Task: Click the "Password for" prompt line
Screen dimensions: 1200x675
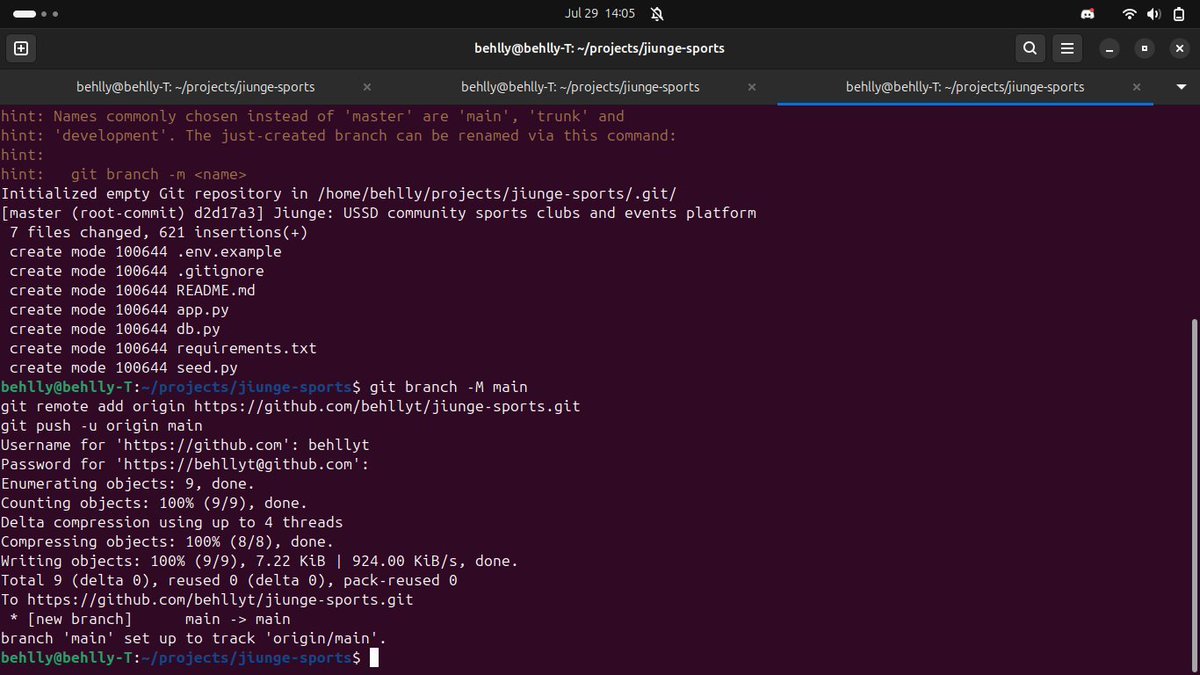Action: coord(185,464)
